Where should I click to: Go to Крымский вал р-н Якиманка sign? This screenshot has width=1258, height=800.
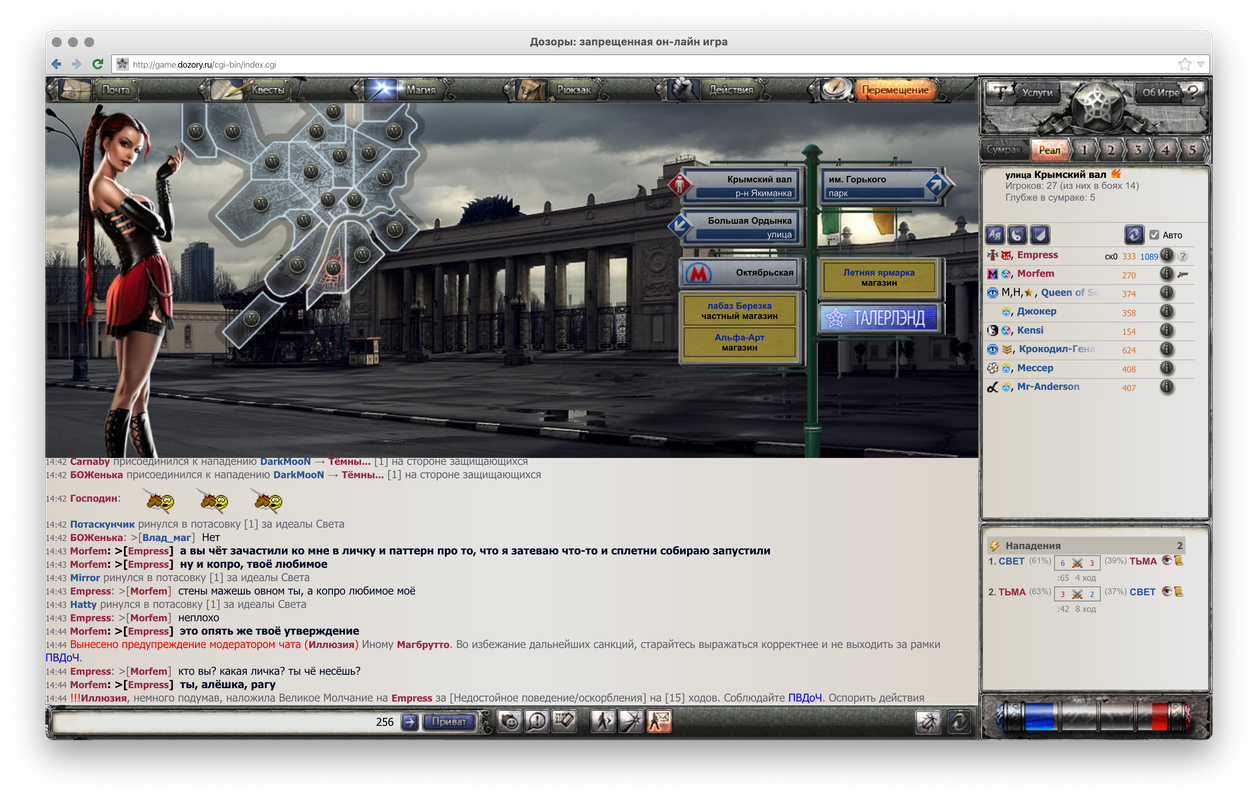tap(735, 186)
